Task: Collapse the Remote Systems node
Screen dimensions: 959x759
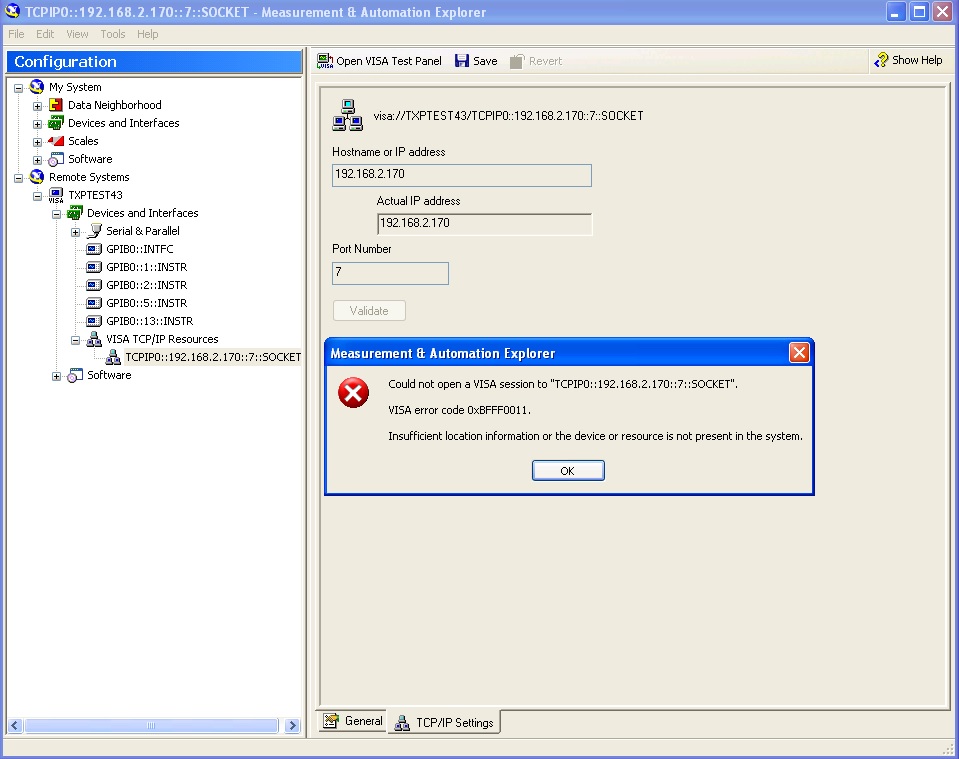Action: click(18, 178)
